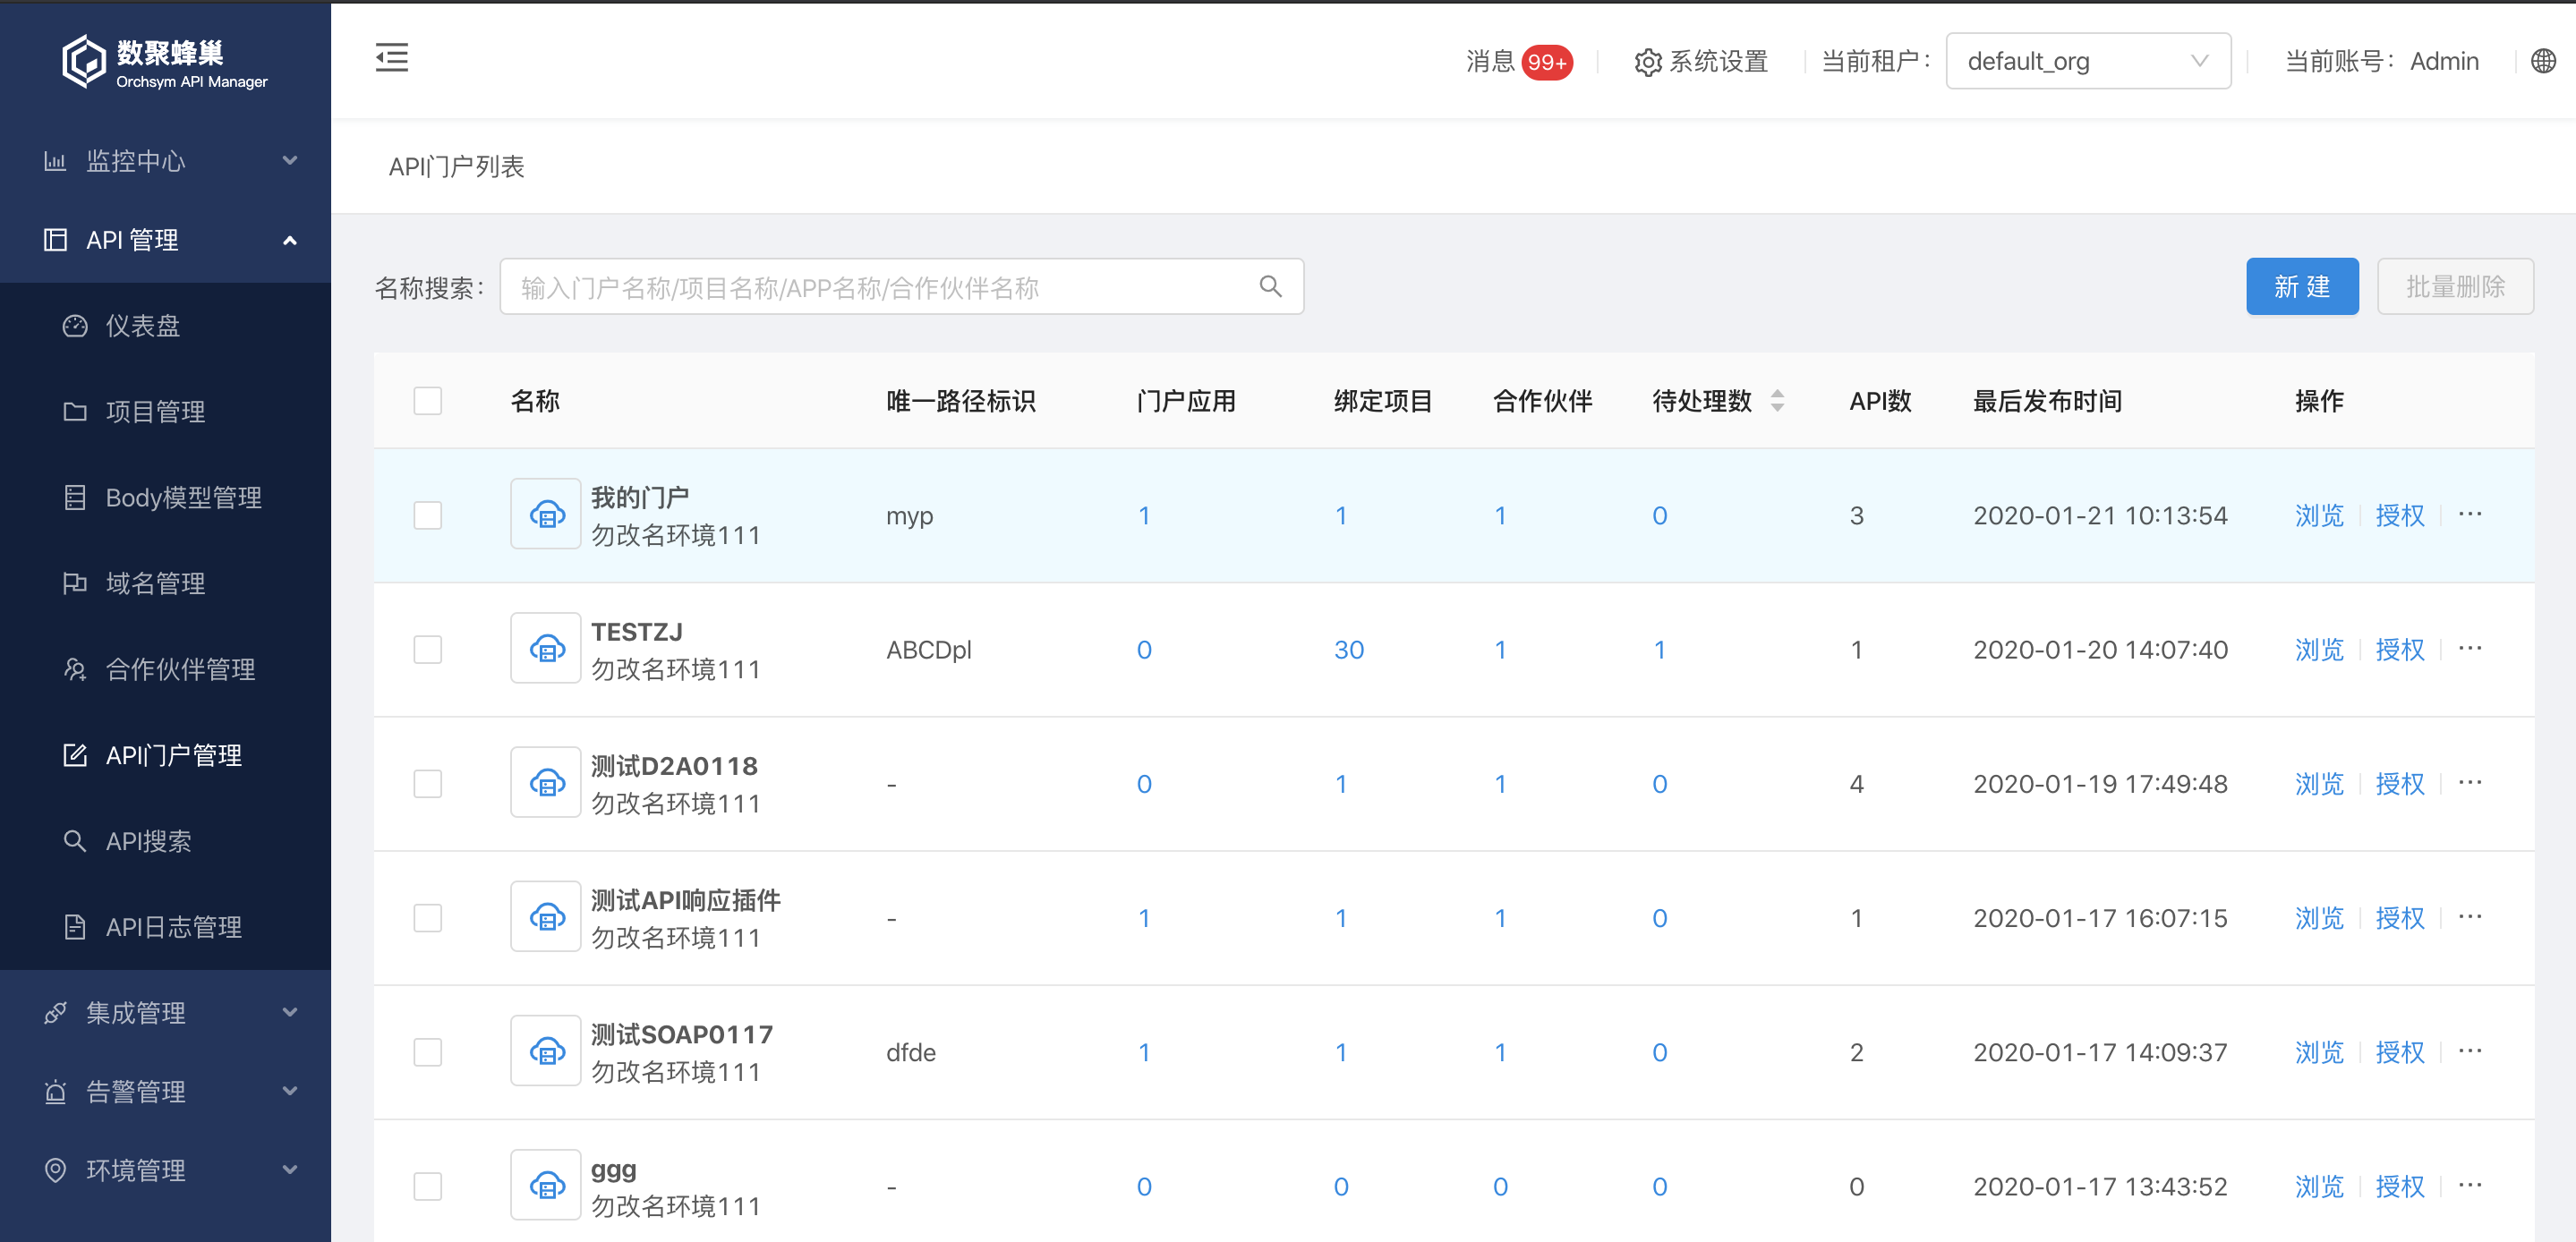The image size is (2576, 1242).
Task: Open the language globe icon
Action: point(2543,61)
